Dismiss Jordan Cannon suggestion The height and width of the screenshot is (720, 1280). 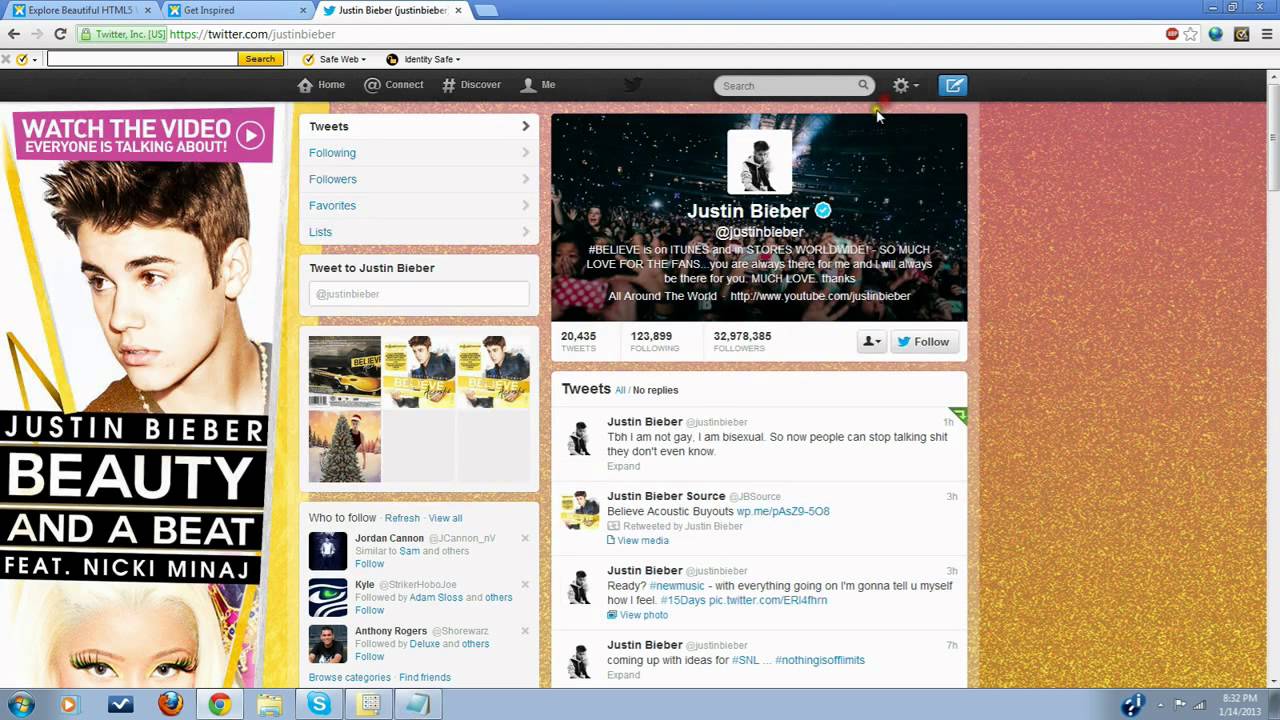525,538
